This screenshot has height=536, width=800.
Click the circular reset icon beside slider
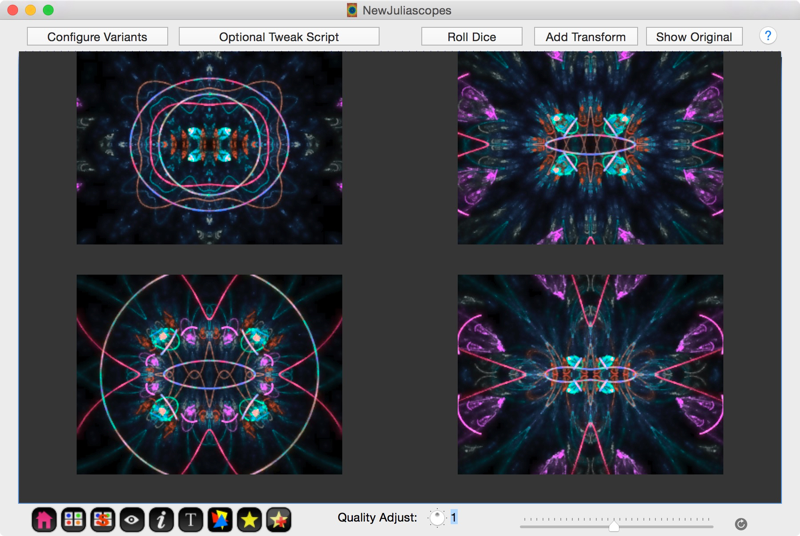(x=741, y=524)
